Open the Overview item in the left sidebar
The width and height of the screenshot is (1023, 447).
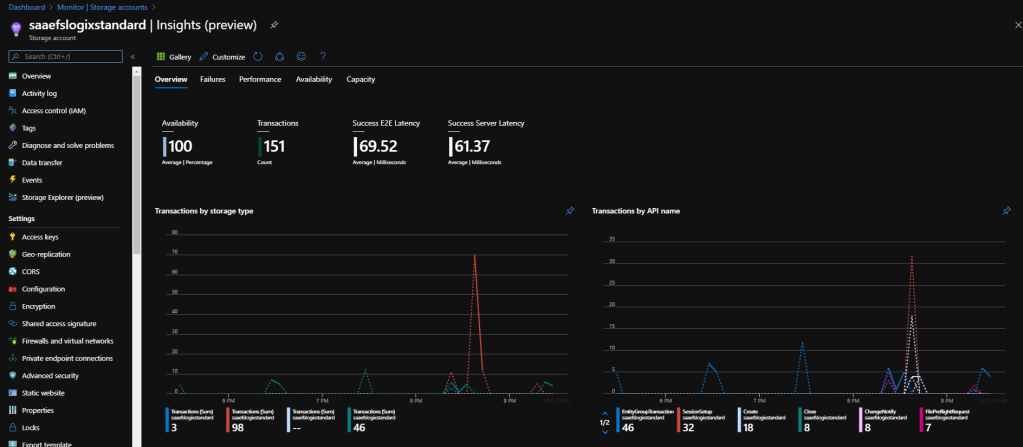[x=36, y=76]
